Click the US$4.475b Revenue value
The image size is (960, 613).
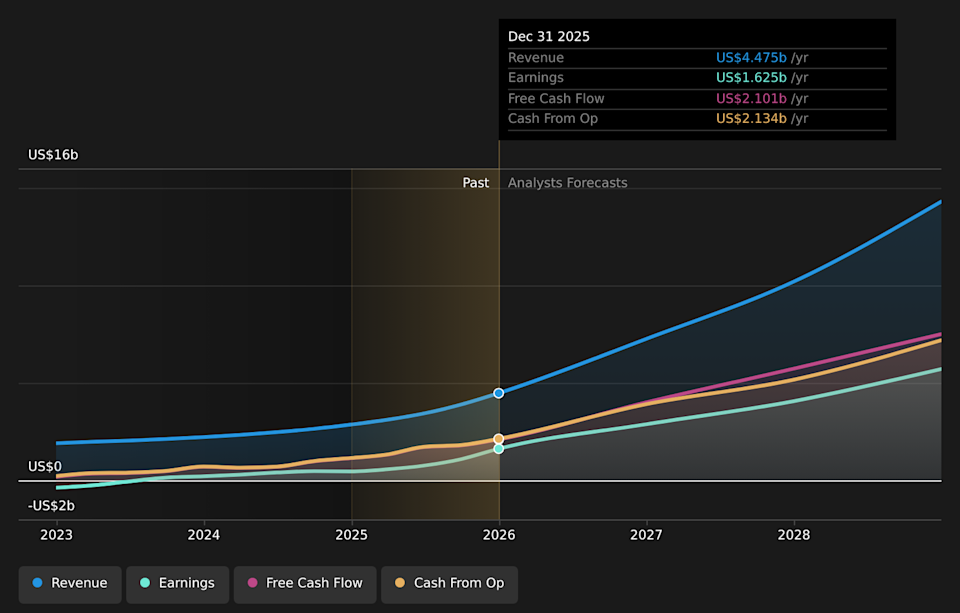click(x=752, y=57)
